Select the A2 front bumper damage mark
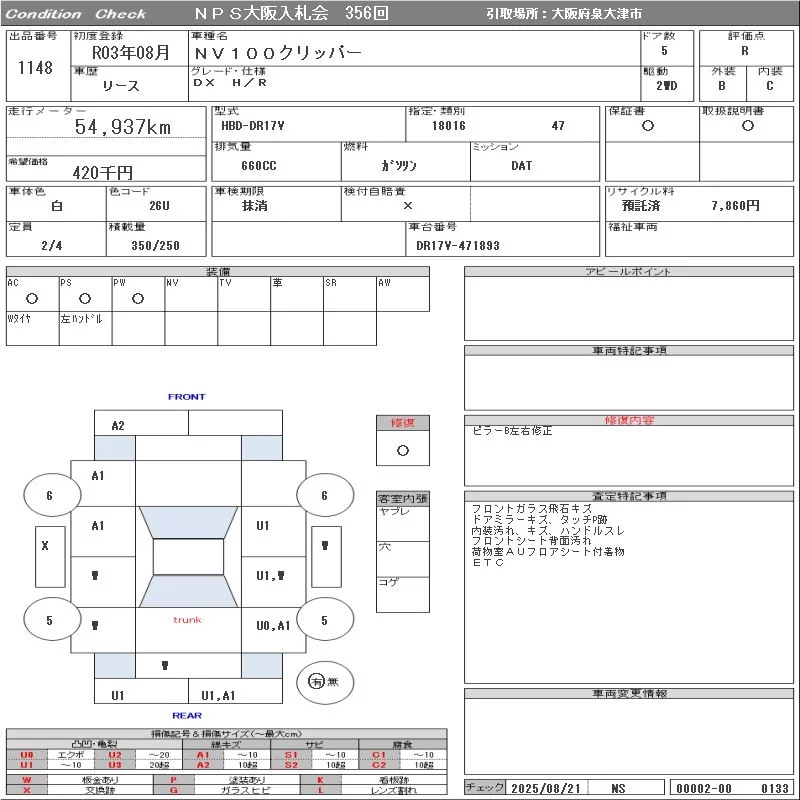800x800 pixels. tap(118, 425)
